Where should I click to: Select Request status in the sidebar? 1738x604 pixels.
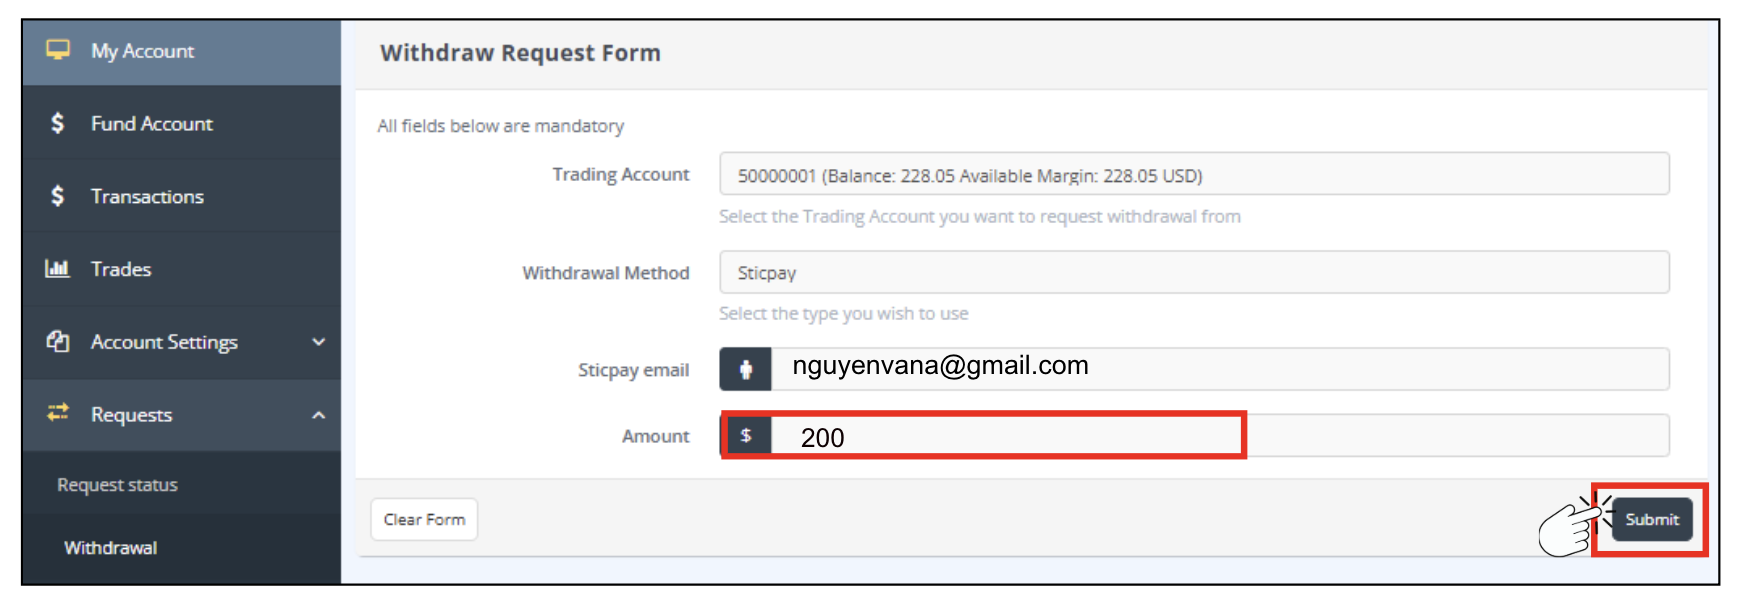pos(117,485)
